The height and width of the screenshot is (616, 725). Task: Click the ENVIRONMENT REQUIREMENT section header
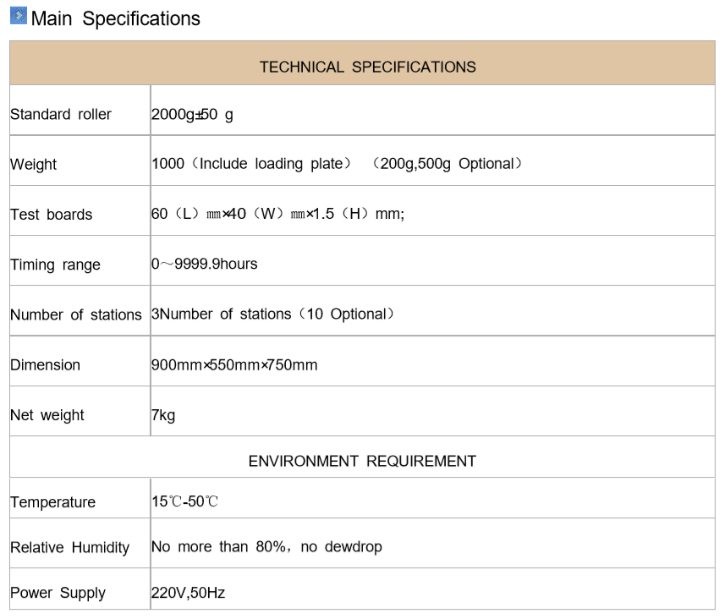click(x=362, y=461)
